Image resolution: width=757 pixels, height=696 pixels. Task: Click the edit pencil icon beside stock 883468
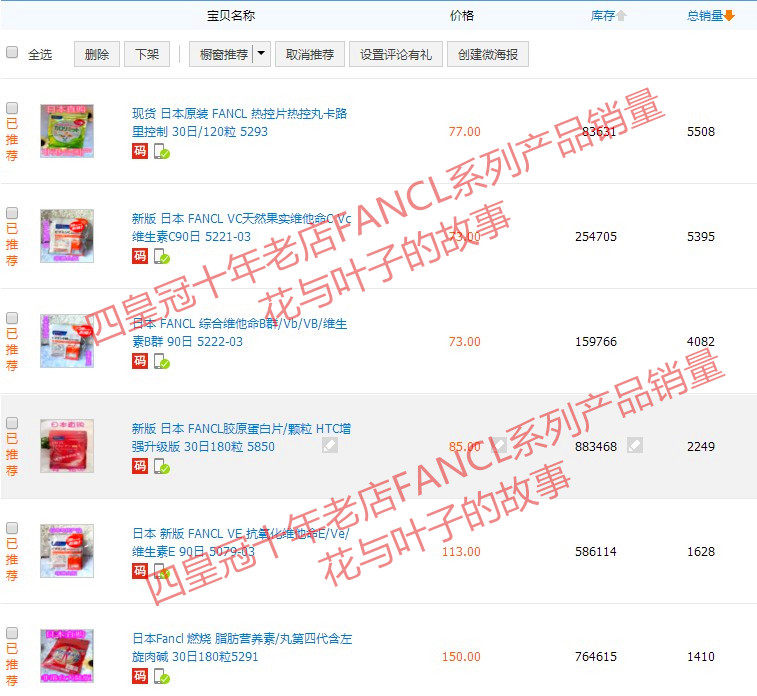point(635,445)
